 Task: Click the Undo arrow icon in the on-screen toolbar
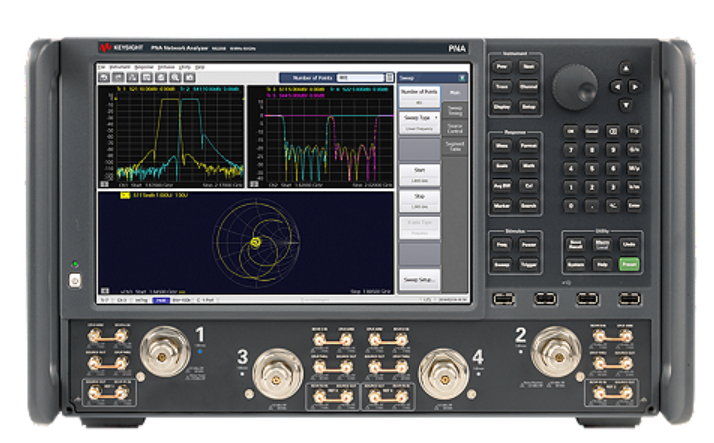pyautogui.click(x=104, y=77)
